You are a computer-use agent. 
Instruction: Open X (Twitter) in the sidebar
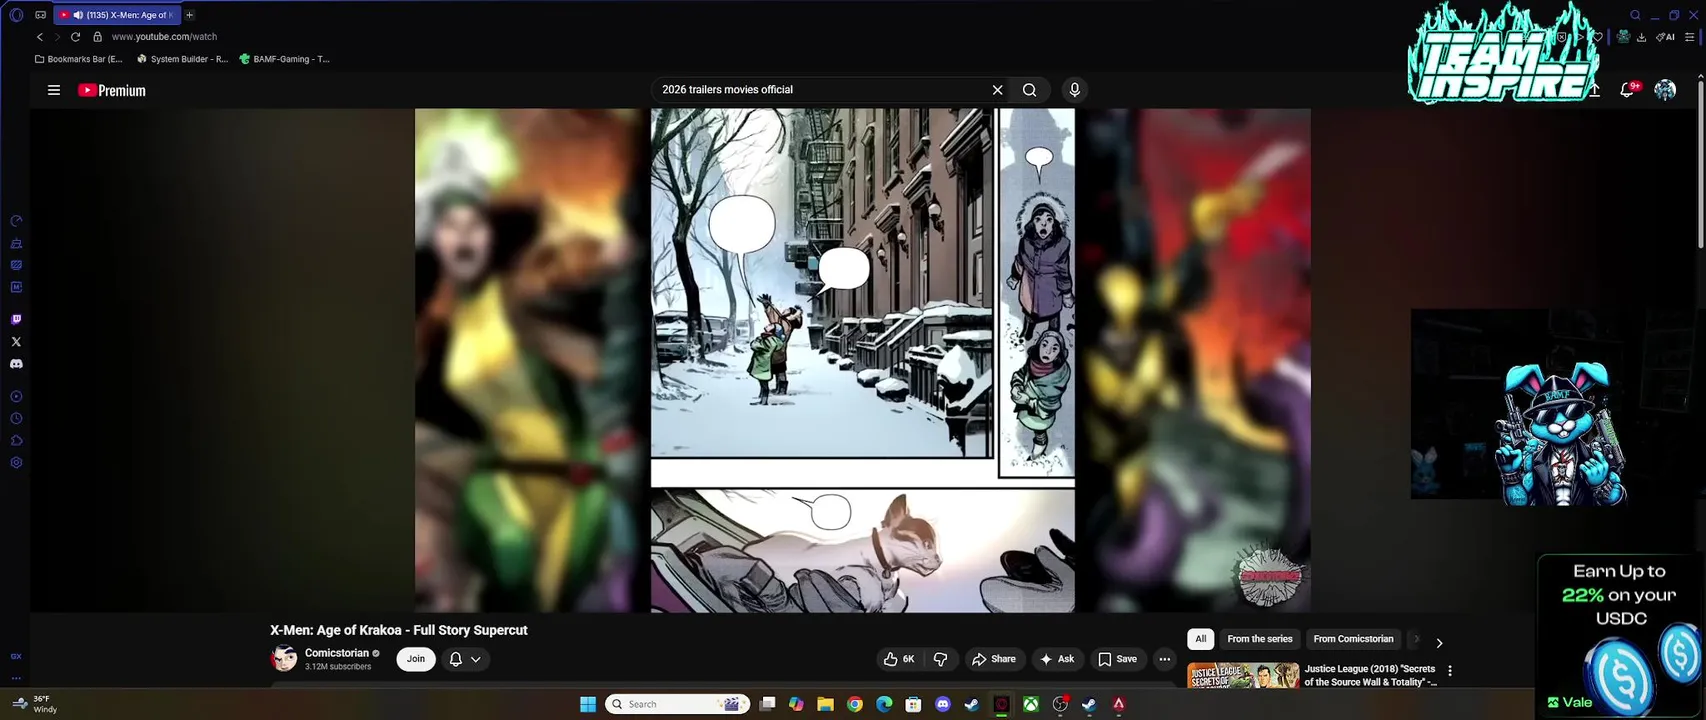coord(16,342)
